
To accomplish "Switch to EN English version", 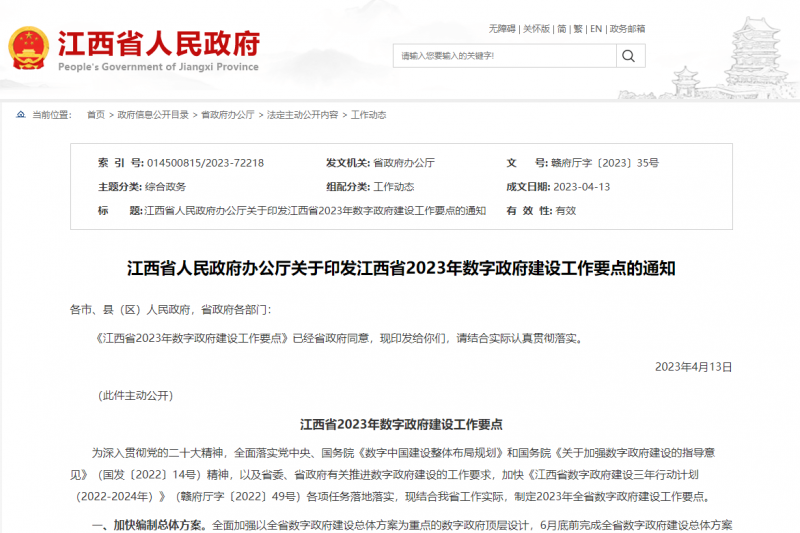I will point(596,29).
